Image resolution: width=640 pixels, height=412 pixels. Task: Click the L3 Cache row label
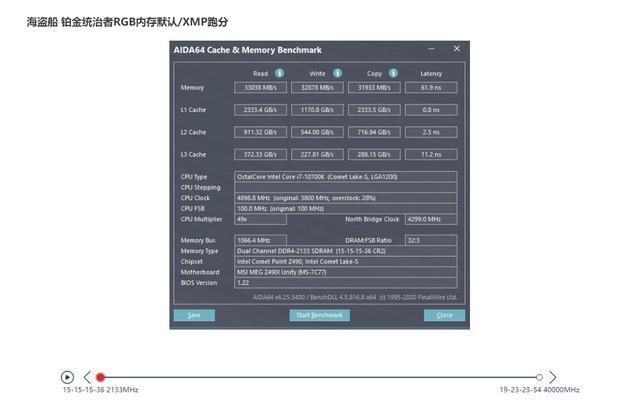[193, 154]
